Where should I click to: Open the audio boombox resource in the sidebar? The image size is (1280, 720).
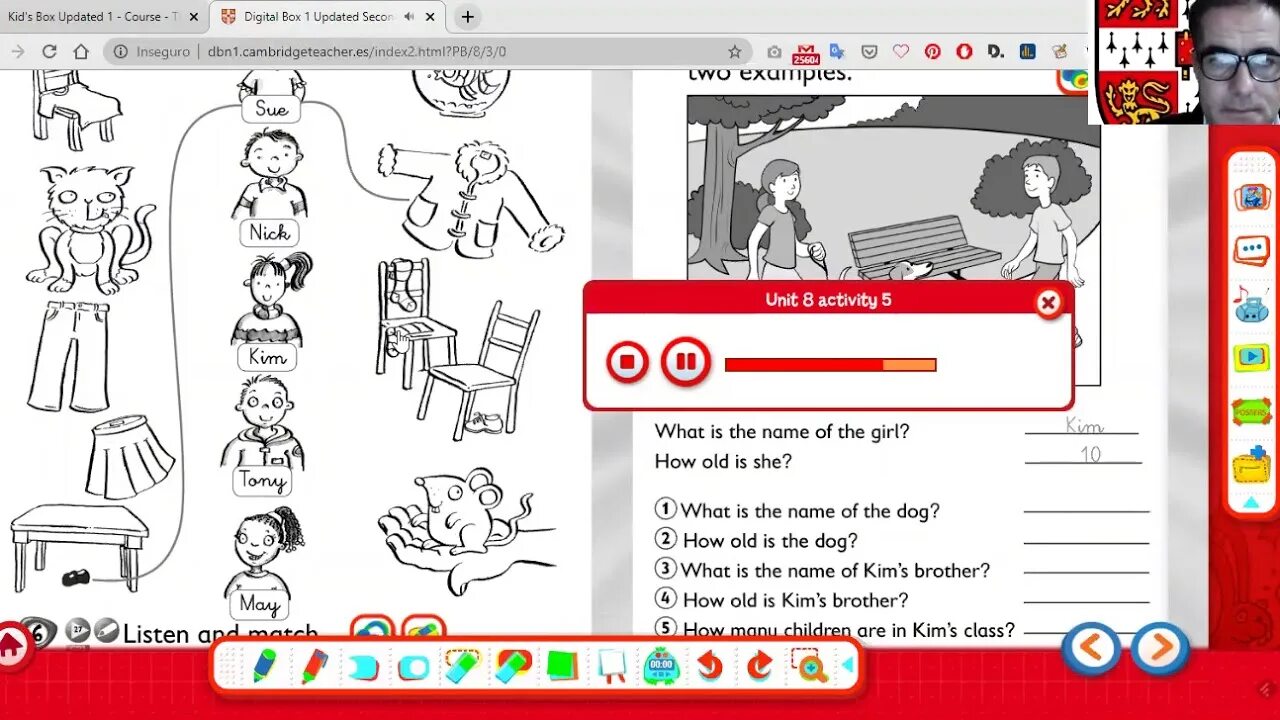(x=1251, y=303)
